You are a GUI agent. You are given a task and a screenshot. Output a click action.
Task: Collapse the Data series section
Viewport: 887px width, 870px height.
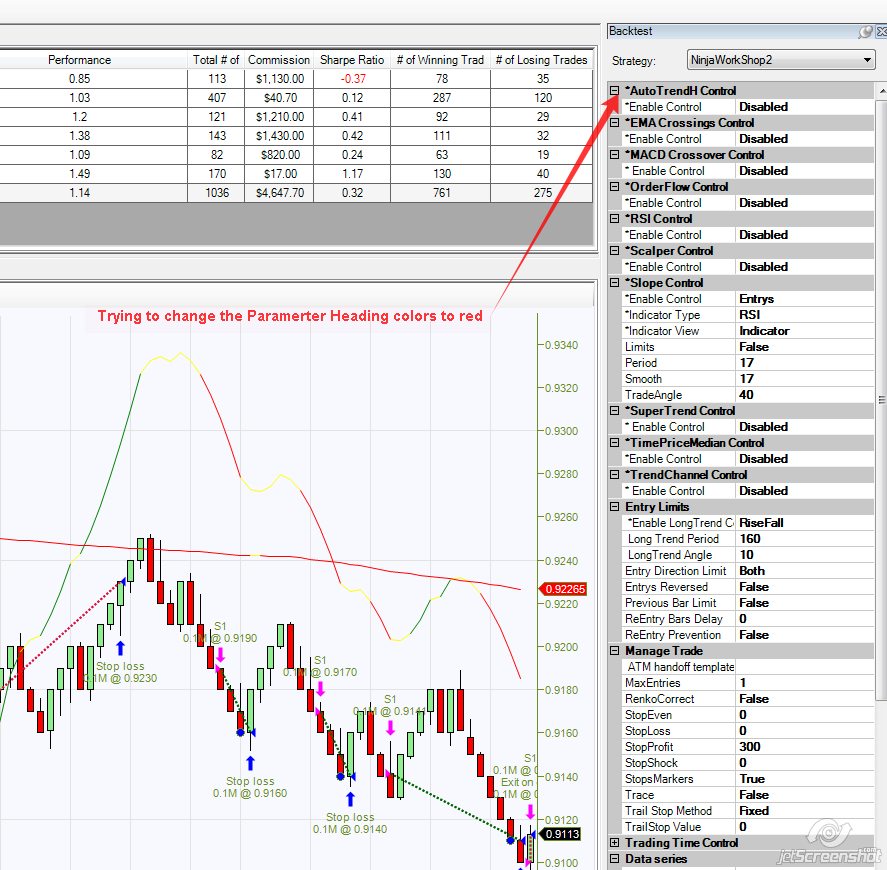coord(614,859)
